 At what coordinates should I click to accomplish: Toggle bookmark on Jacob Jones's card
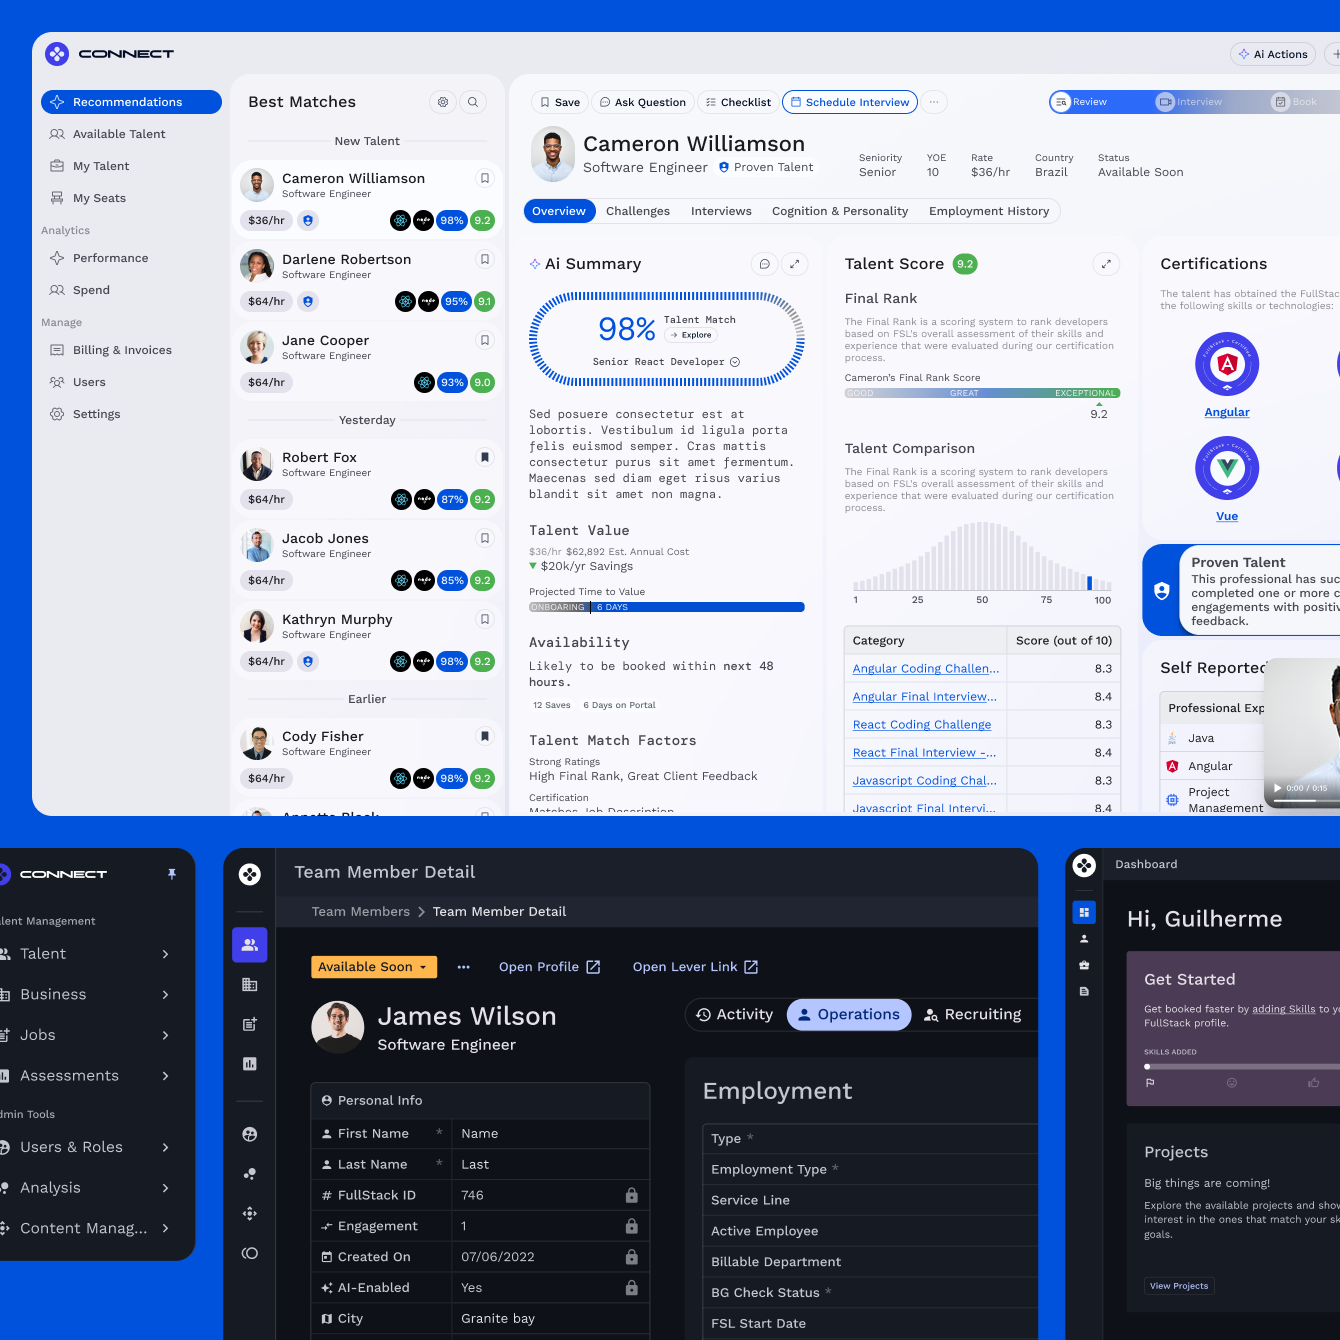[x=485, y=538]
